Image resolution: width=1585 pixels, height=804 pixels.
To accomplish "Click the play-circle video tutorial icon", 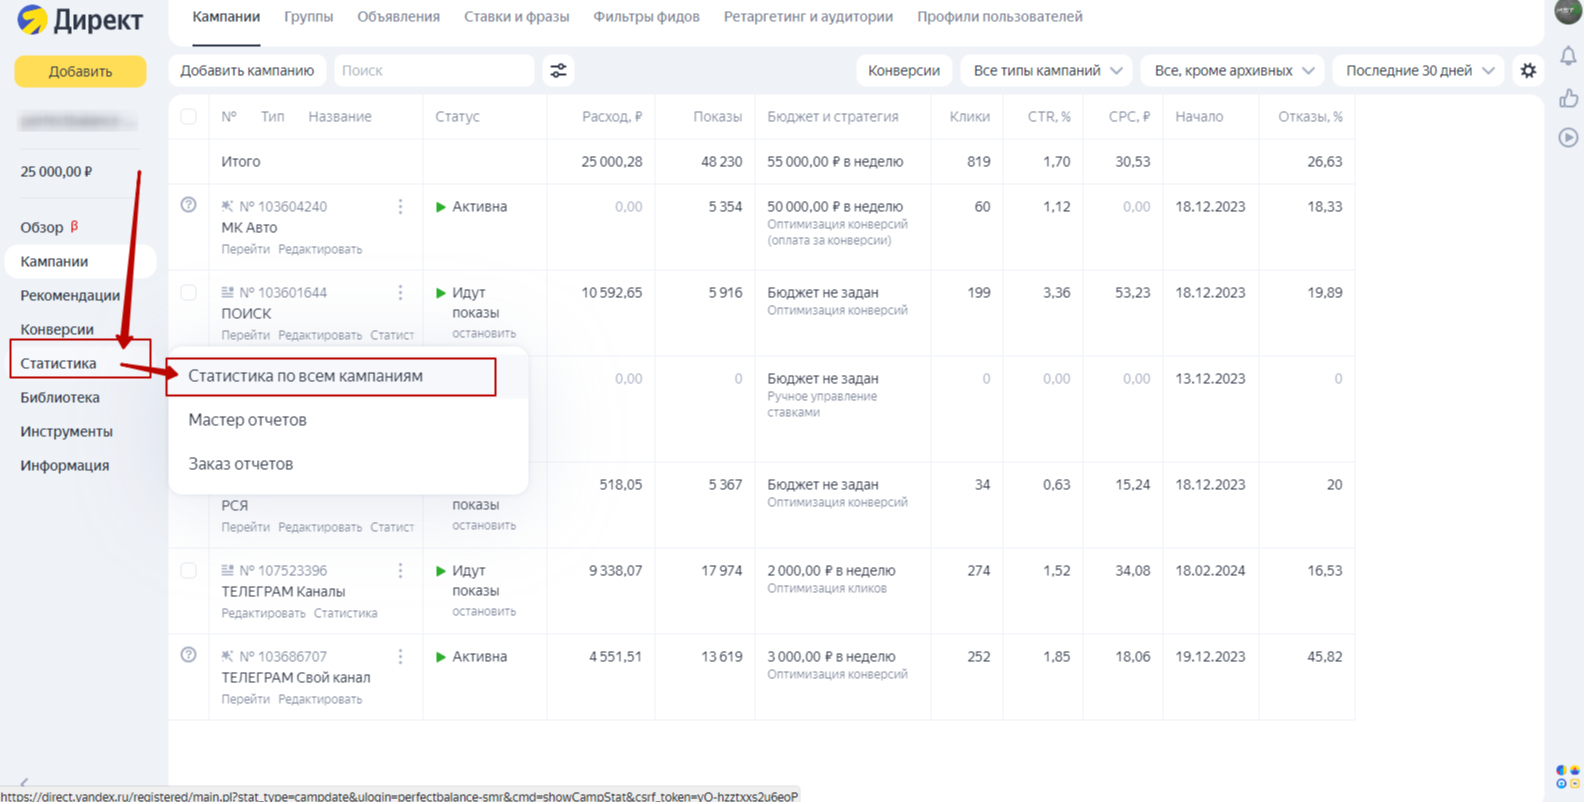I will (x=1568, y=138).
